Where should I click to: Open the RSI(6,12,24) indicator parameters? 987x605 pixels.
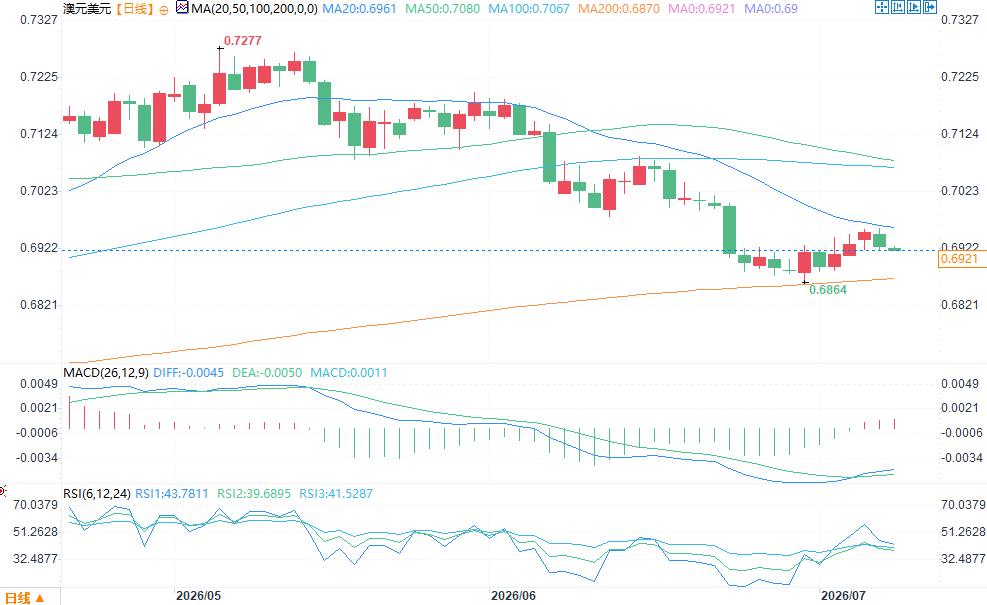tap(97, 494)
